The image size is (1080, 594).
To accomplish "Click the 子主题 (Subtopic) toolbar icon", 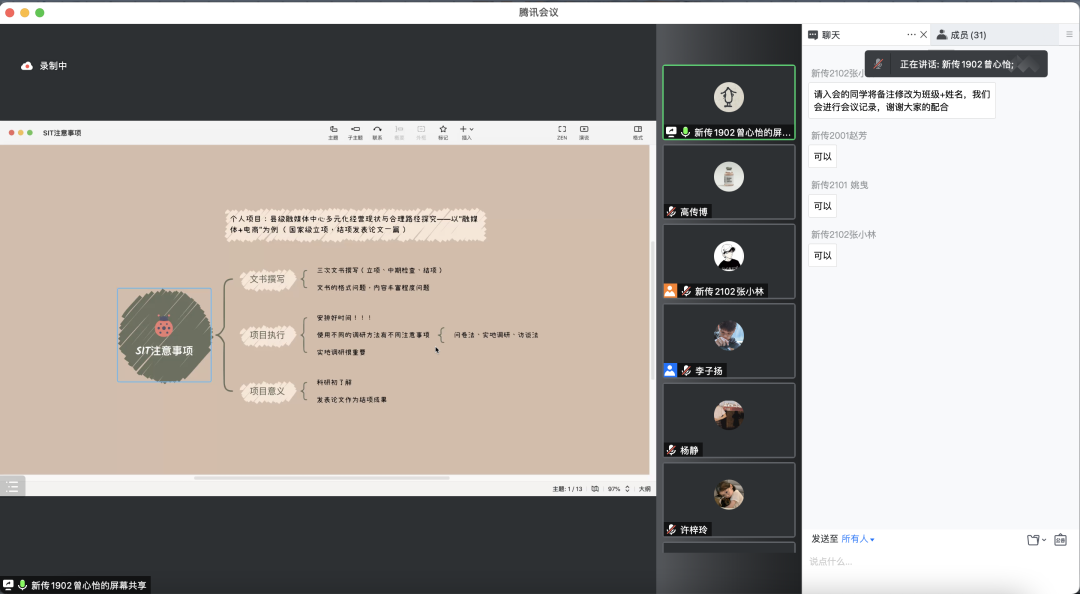I will [x=355, y=131].
